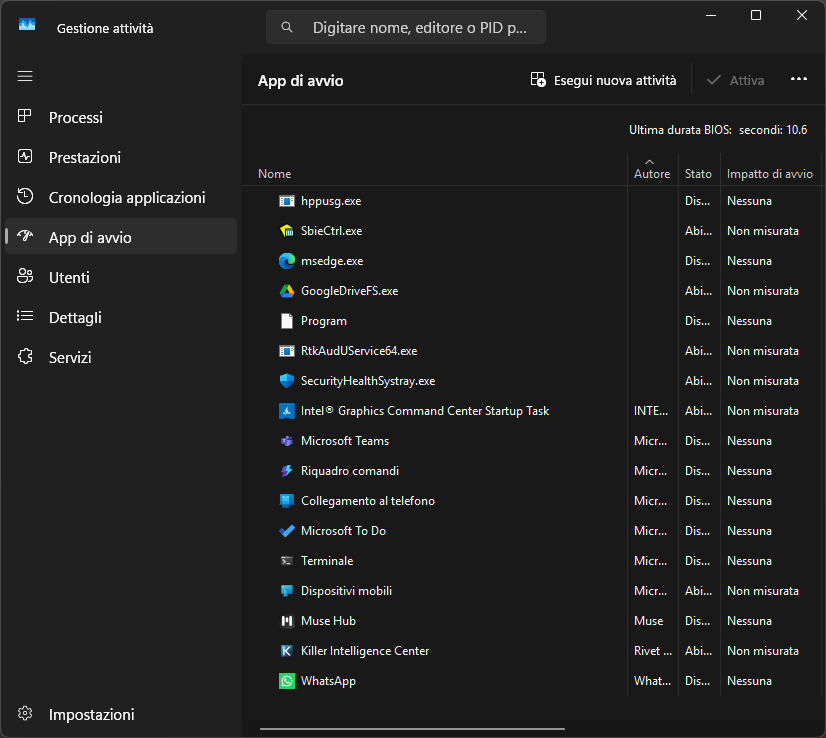Click the Processi grid icon
The image size is (826, 738).
pyautogui.click(x=25, y=116)
